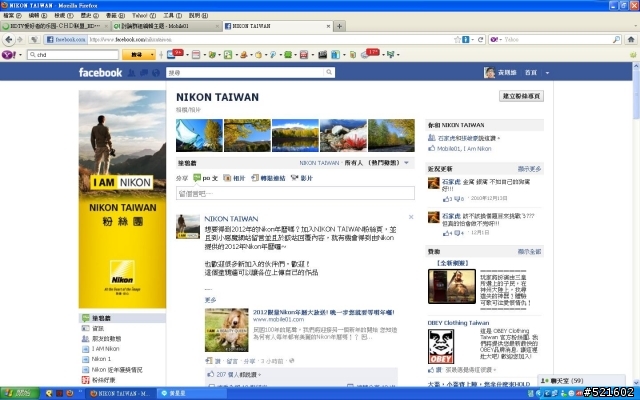Click the Yahoo toolbar search box with chd

(x=73, y=55)
